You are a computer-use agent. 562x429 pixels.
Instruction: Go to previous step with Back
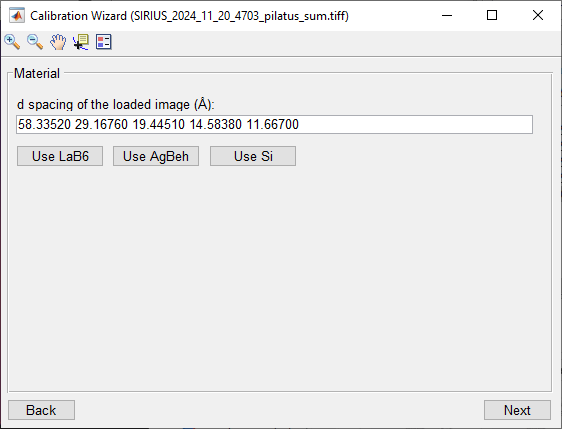(x=42, y=410)
